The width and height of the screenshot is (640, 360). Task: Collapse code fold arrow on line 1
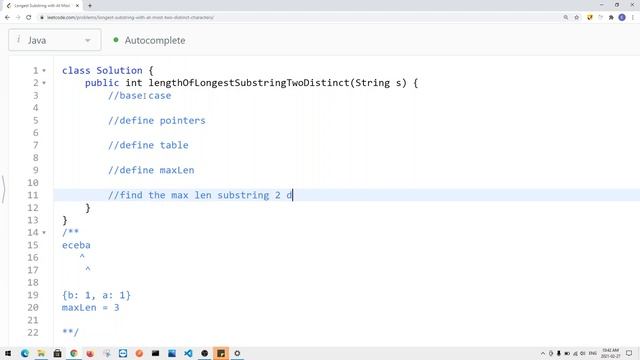click(x=44, y=71)
